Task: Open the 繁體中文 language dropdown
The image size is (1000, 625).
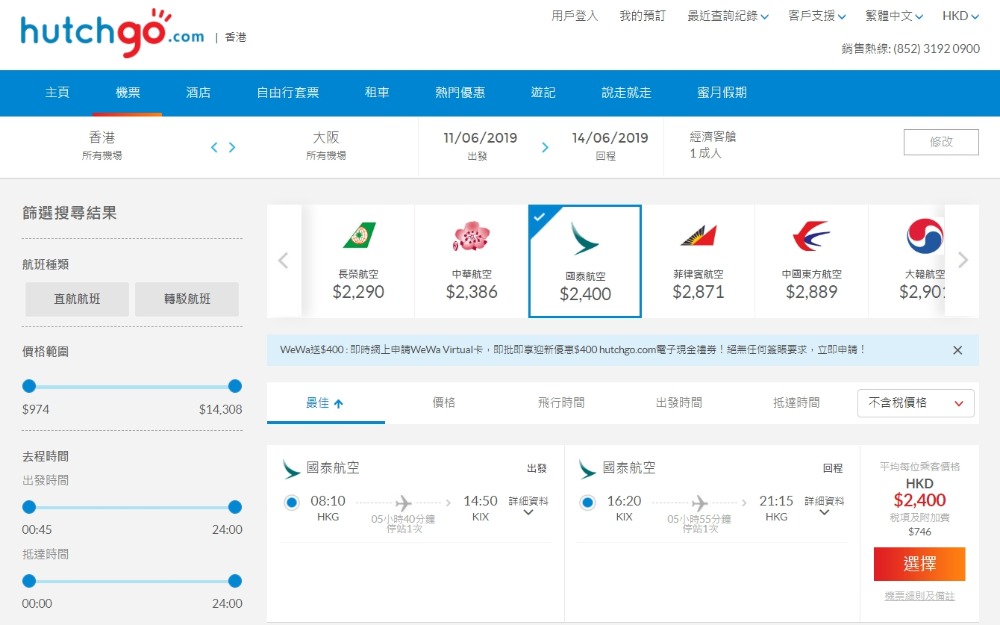Action: click(x=894, y=16)
